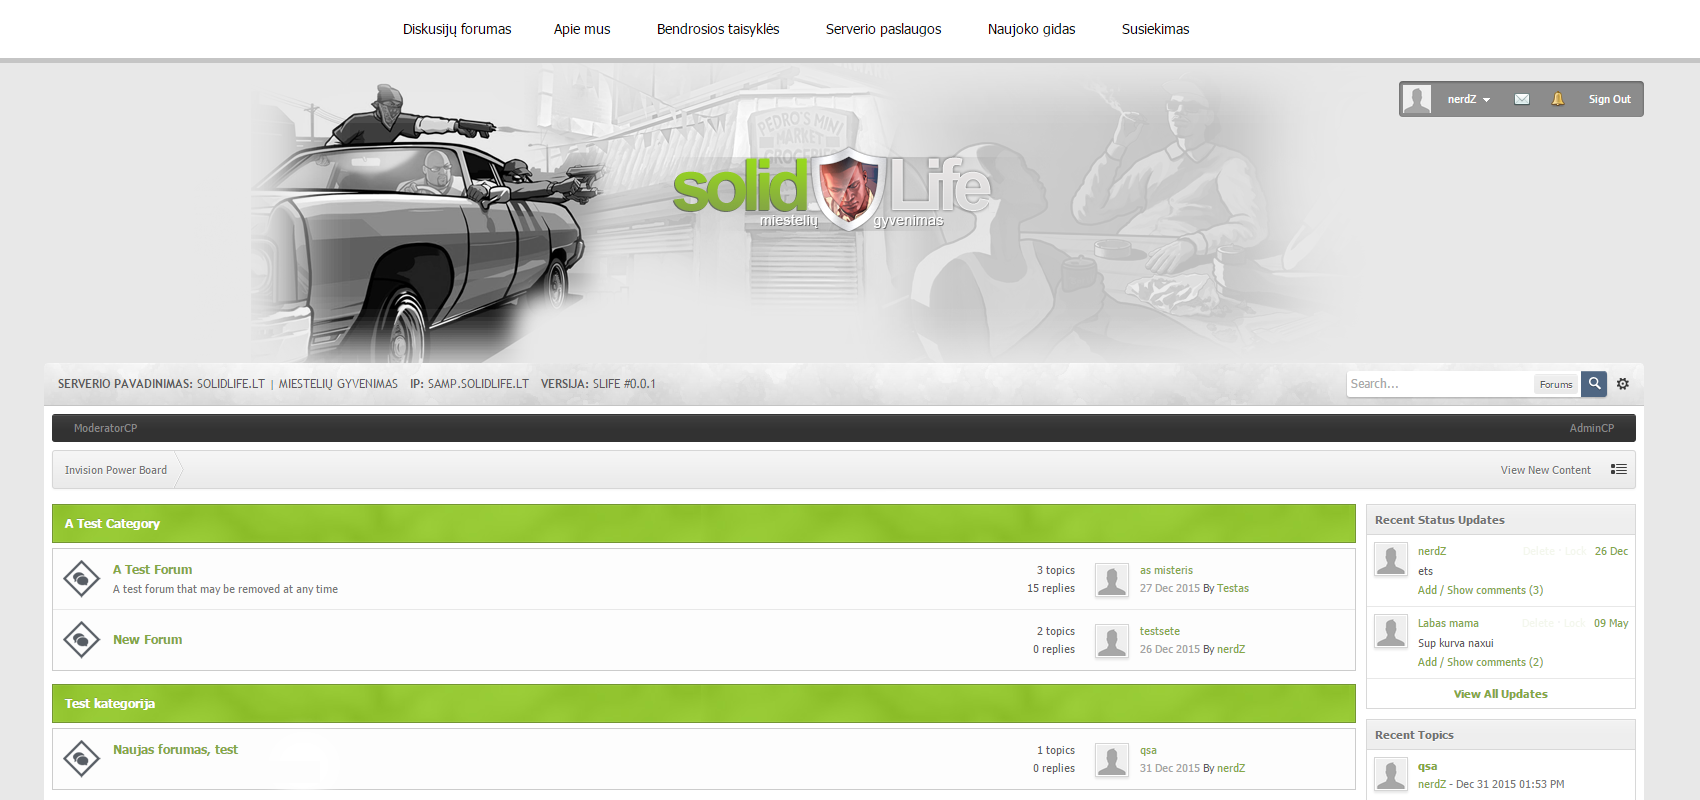Click Delete on the nerdZ status
Screen dimensions: 1700x800
(x=1538, y=551)
